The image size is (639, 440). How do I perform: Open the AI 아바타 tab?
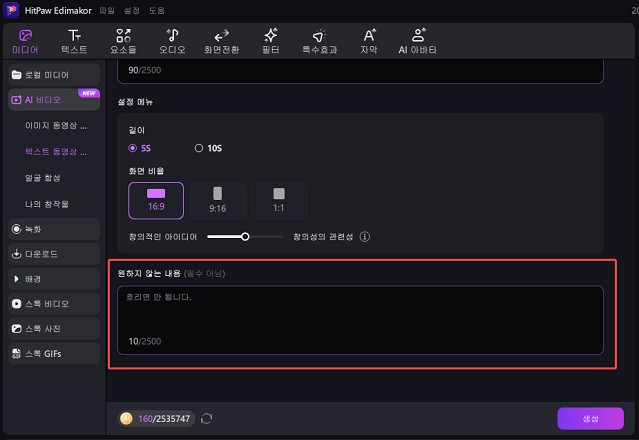click(x=418, y=41)
